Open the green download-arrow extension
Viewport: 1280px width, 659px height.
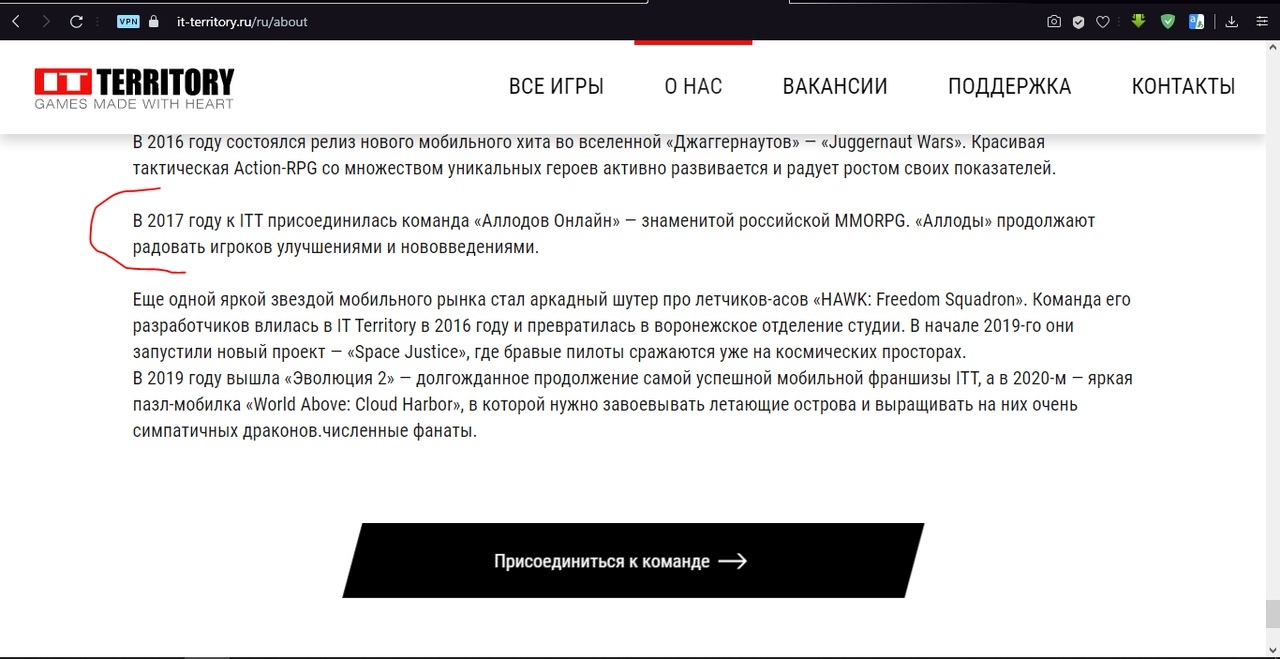click(1138, 21)
